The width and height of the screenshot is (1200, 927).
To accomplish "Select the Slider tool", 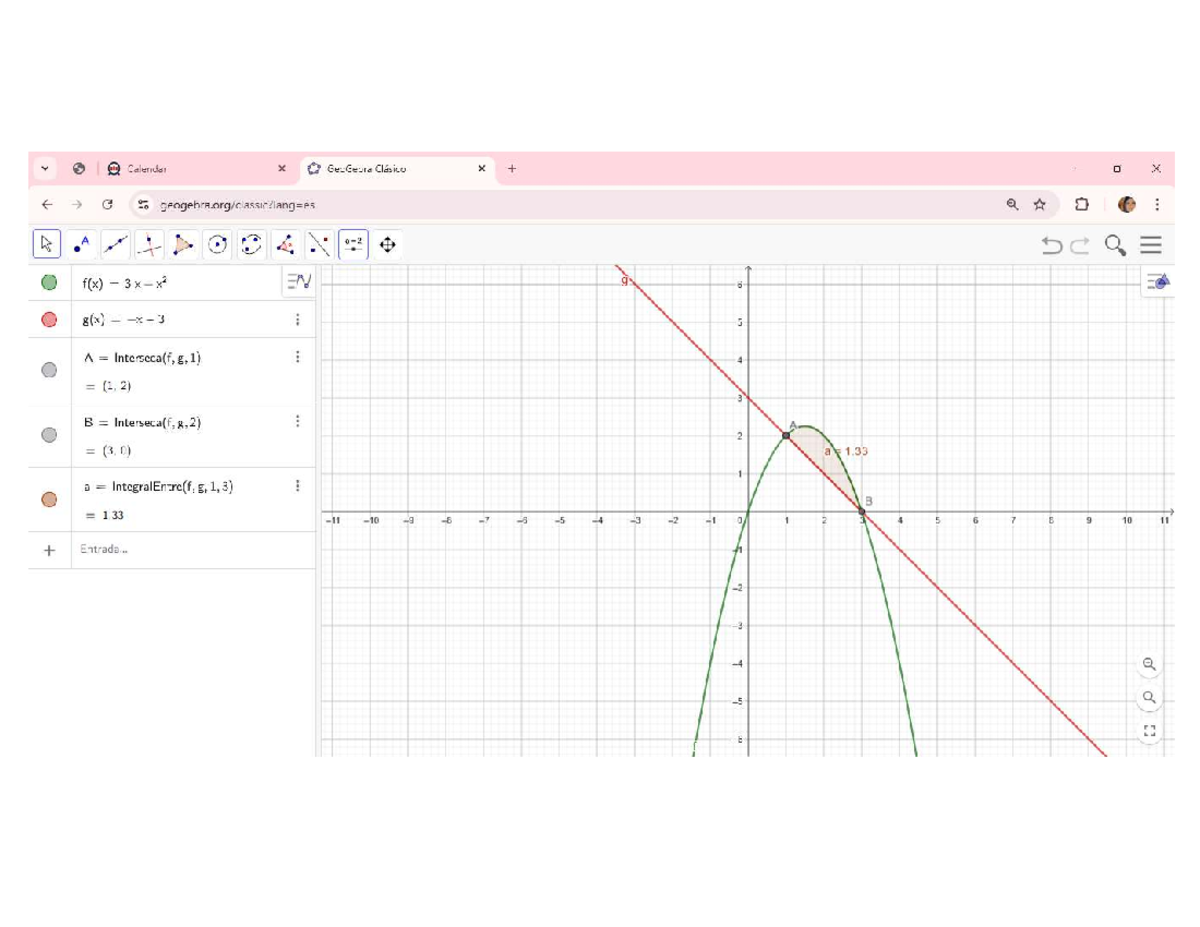I will (354, 244).
